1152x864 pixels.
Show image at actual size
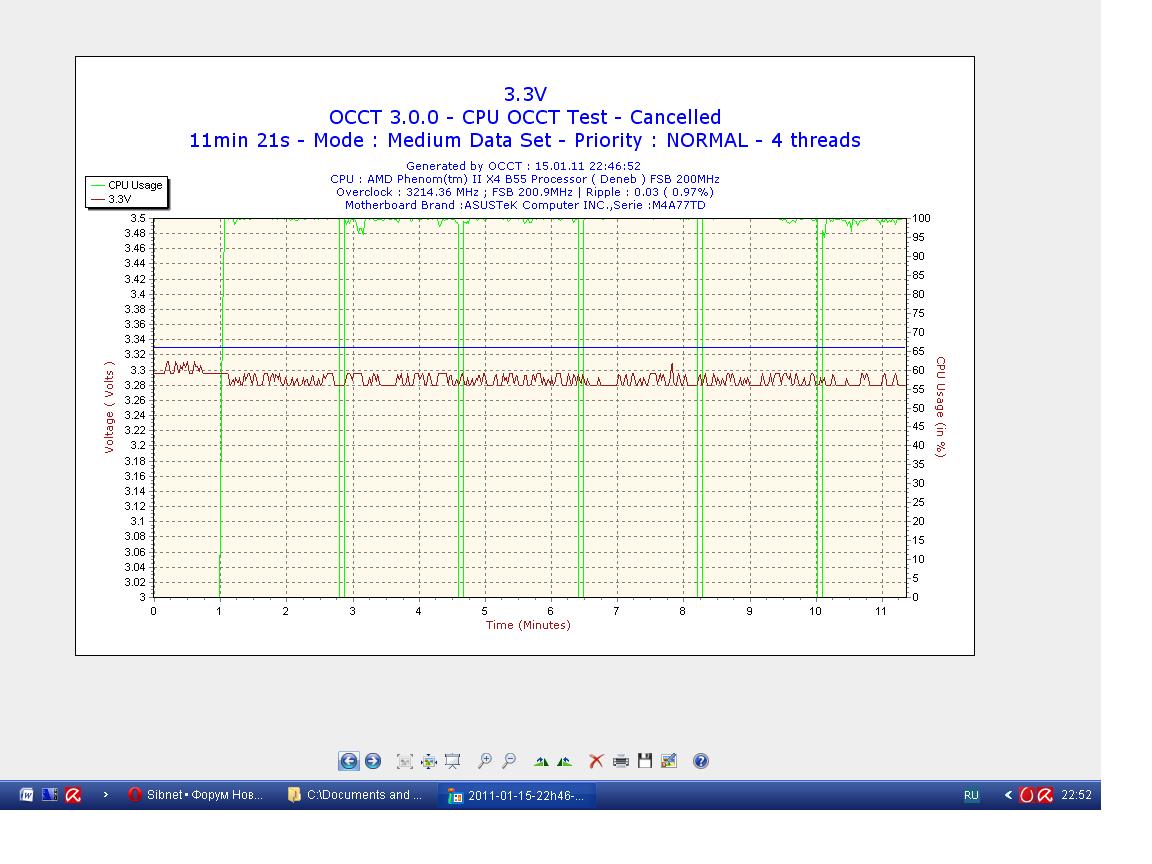click(x=429, y=761)
